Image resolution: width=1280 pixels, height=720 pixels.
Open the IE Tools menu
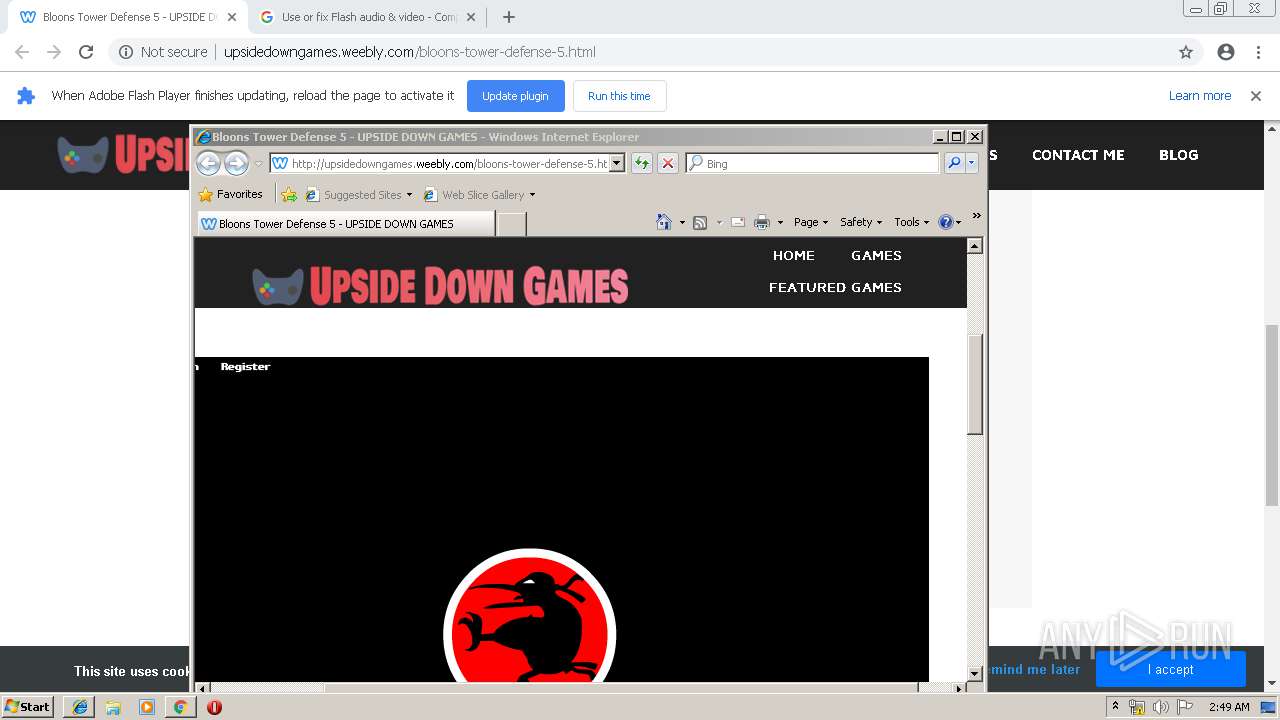pos(911,222)
